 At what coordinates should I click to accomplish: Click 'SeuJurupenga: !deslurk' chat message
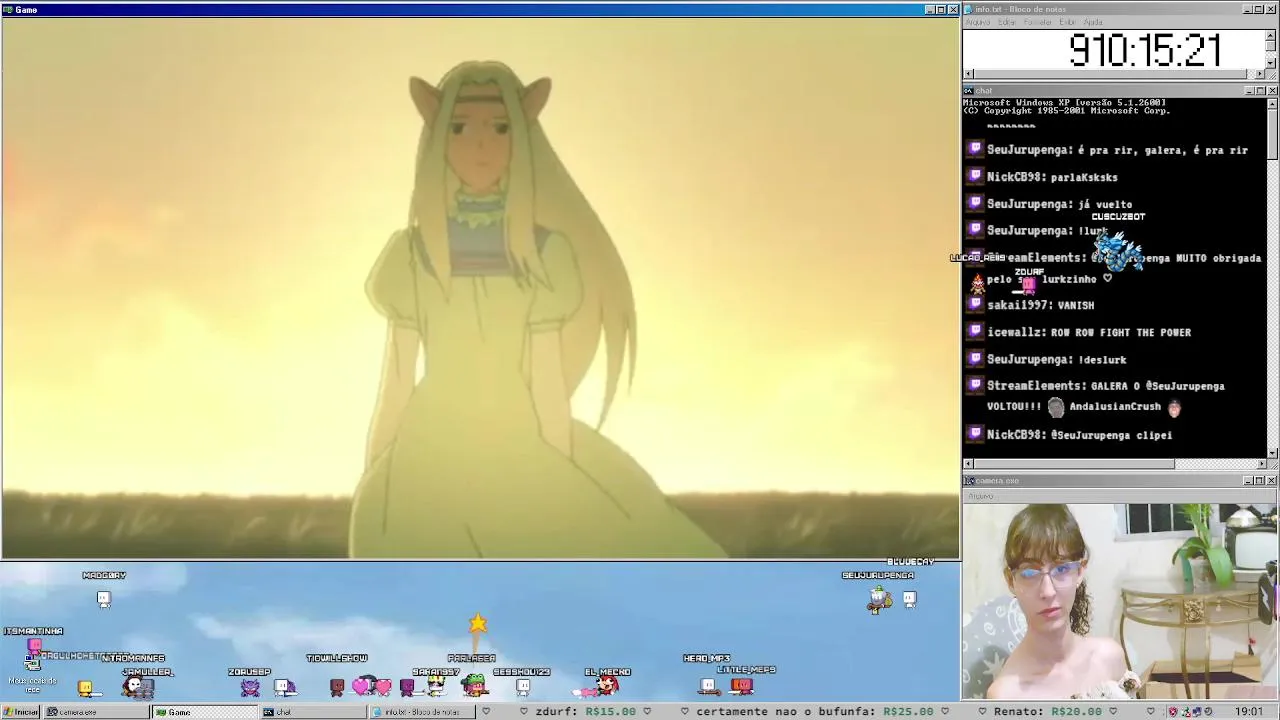(x=1057, y=359)
